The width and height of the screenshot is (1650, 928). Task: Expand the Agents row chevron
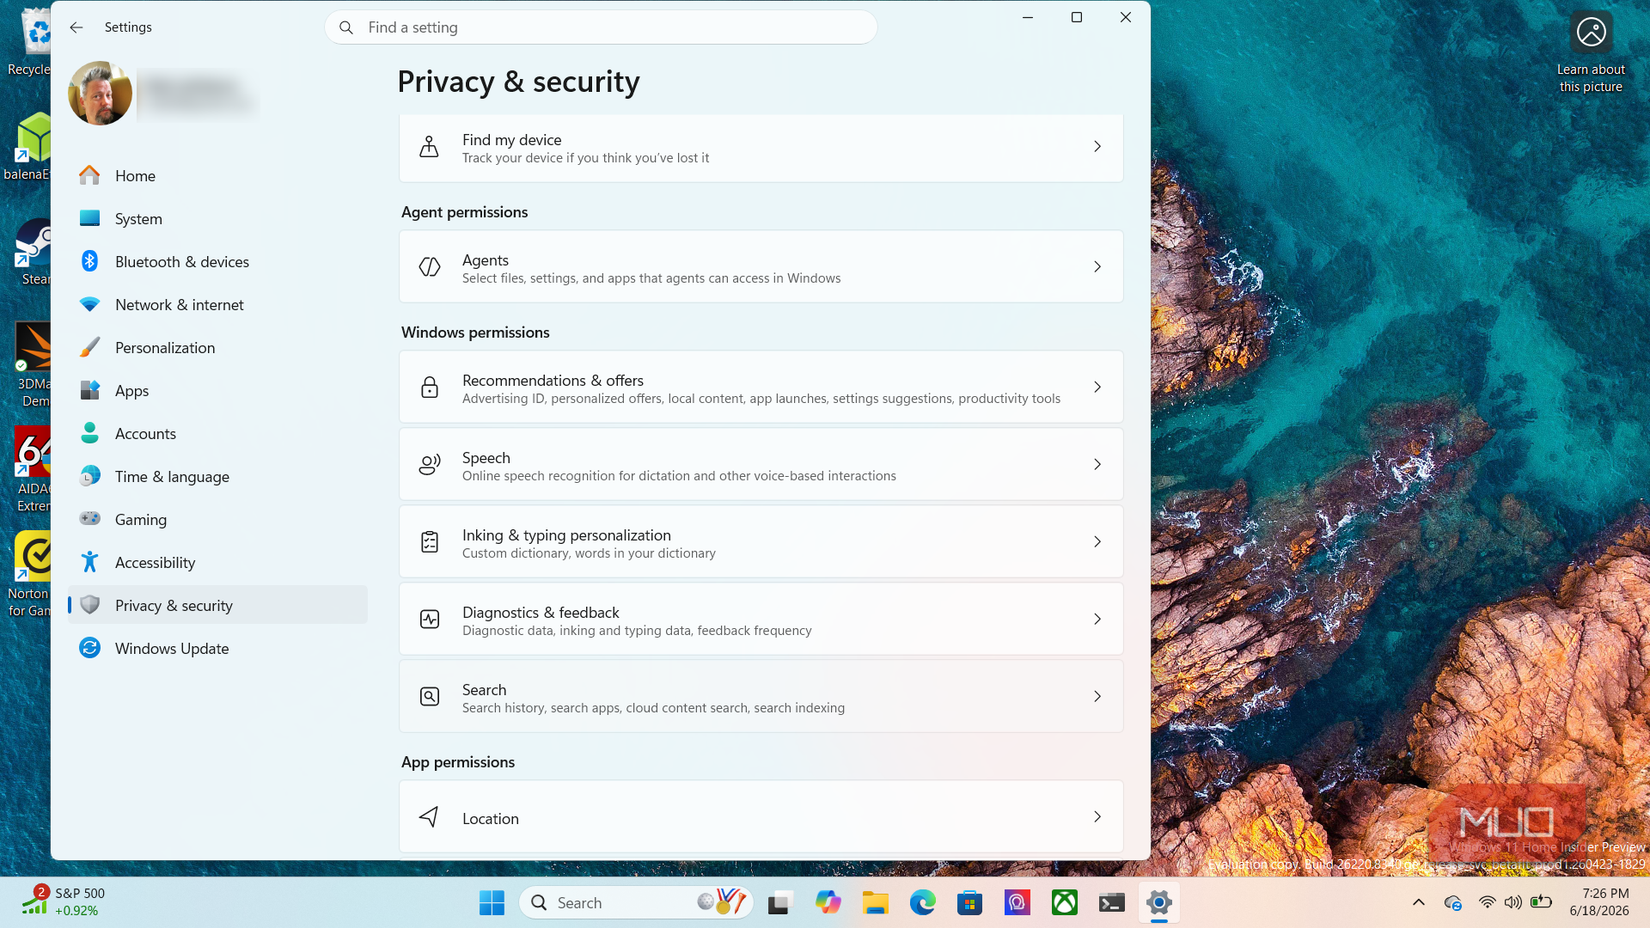(x=1097, y=267)
